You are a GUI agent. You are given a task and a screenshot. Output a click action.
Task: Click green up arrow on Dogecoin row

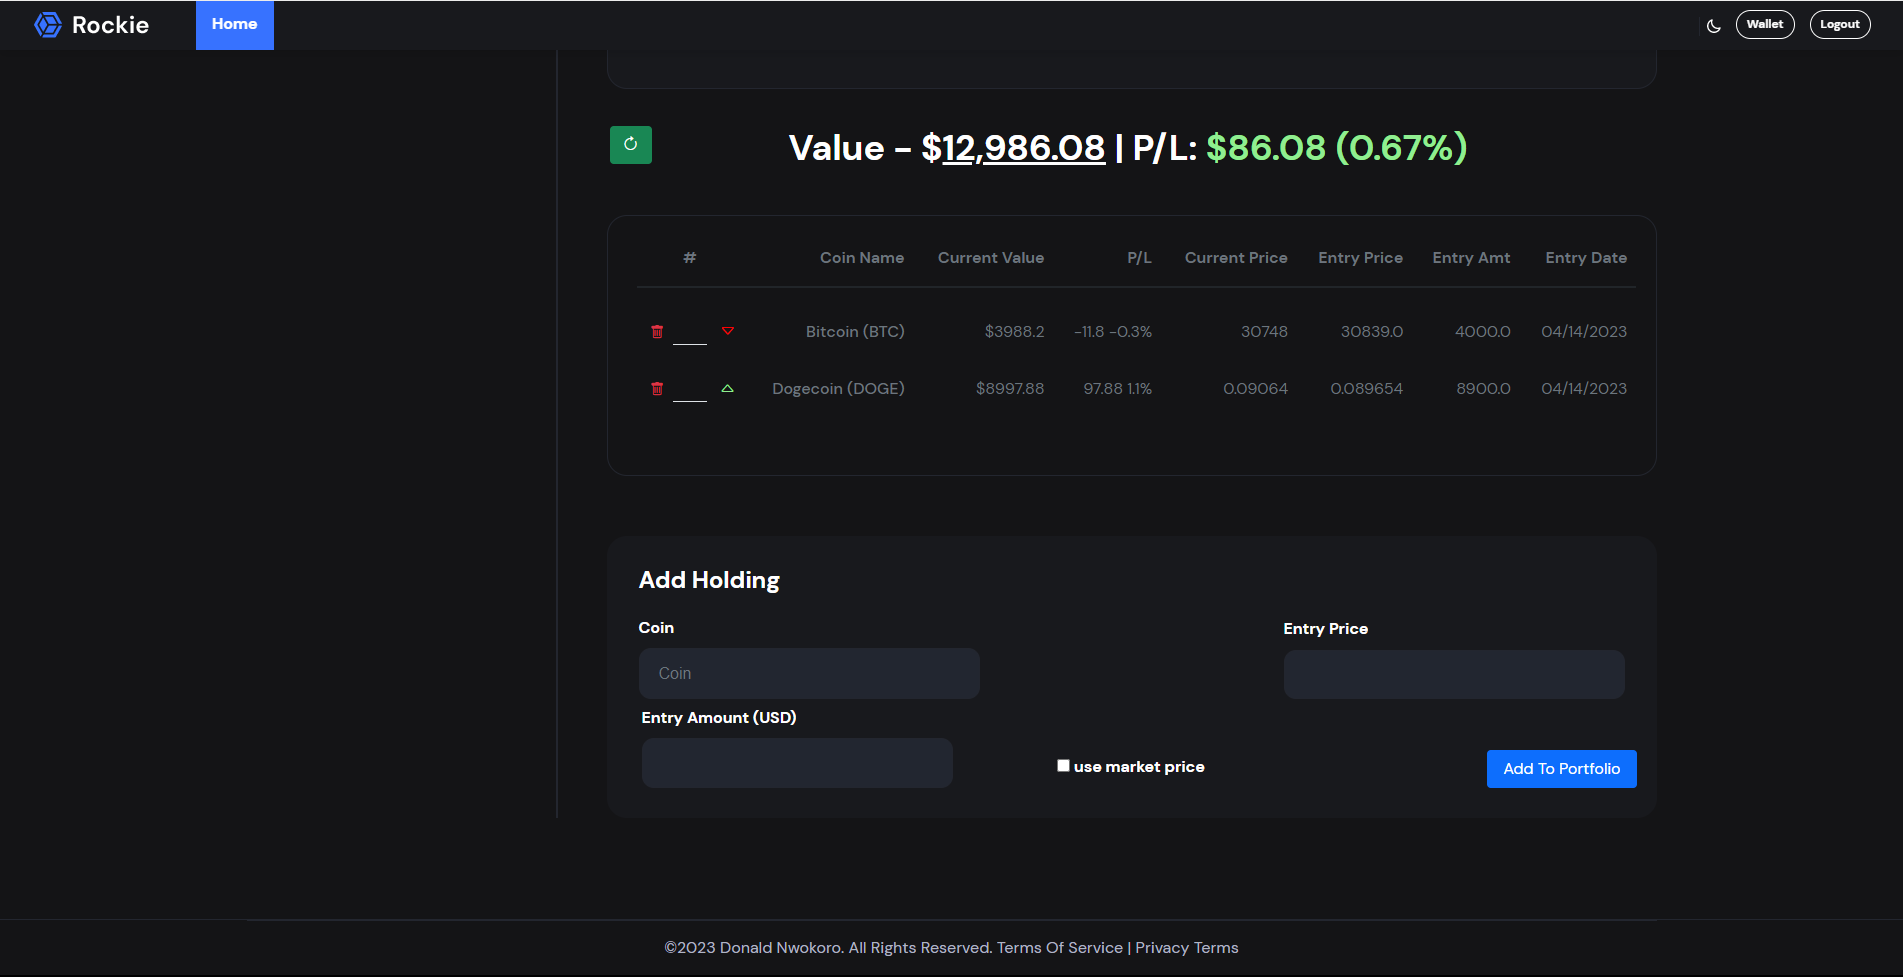(x=728, y=388)
